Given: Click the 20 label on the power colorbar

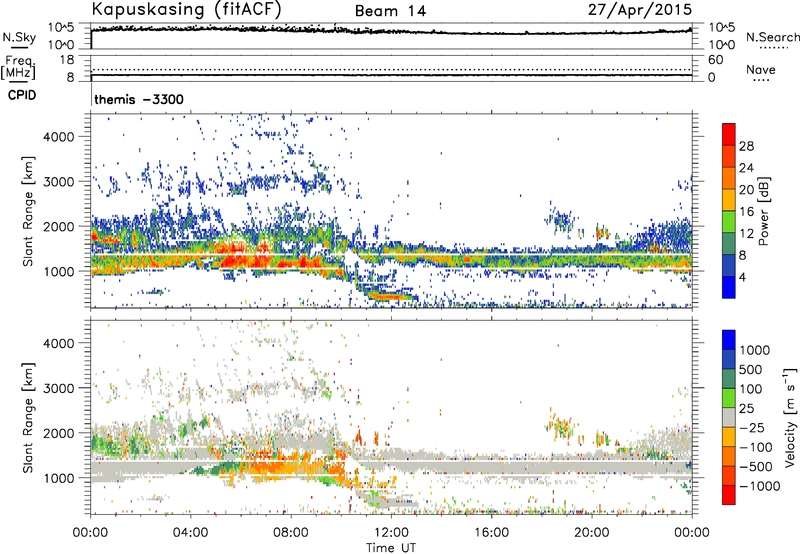Looking at the screenshot, I should 746,190.
